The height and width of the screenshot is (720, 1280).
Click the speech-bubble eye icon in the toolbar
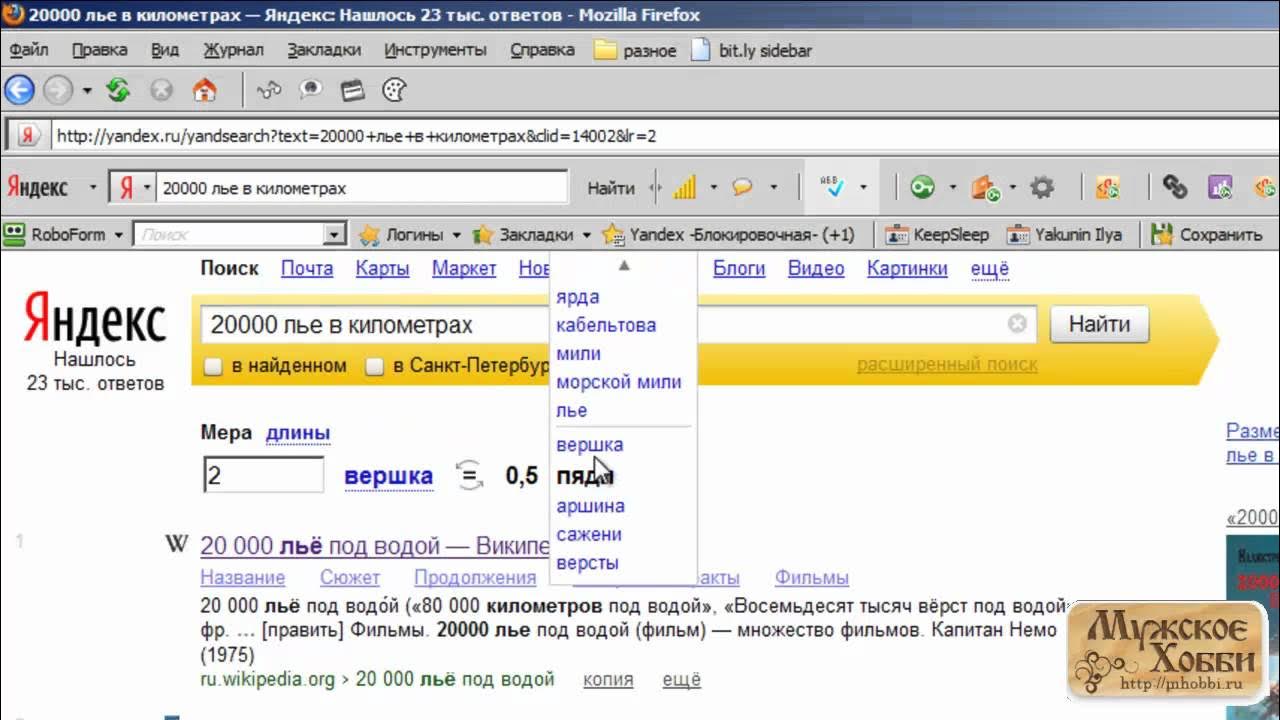[311, 90]
